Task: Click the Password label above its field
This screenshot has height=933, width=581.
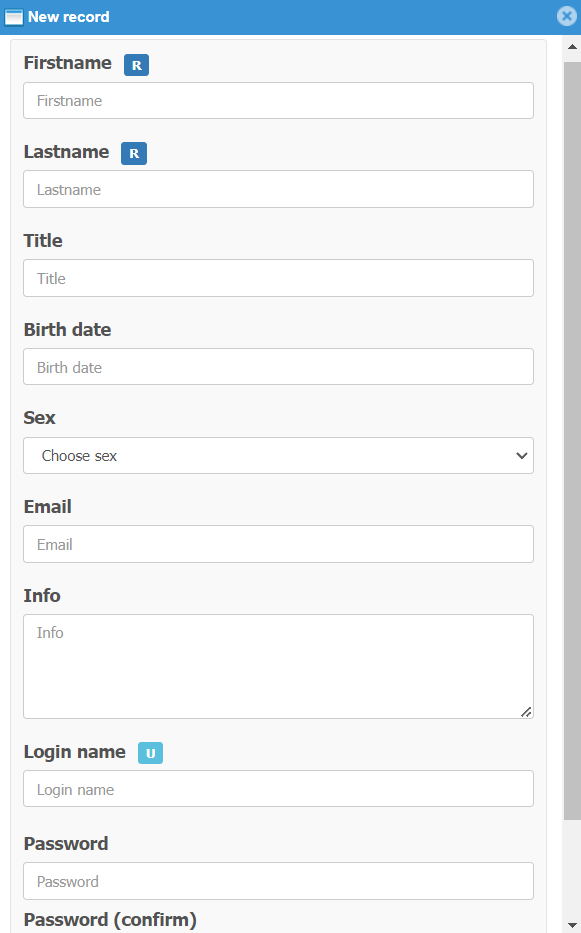Action: click(66, 844)
